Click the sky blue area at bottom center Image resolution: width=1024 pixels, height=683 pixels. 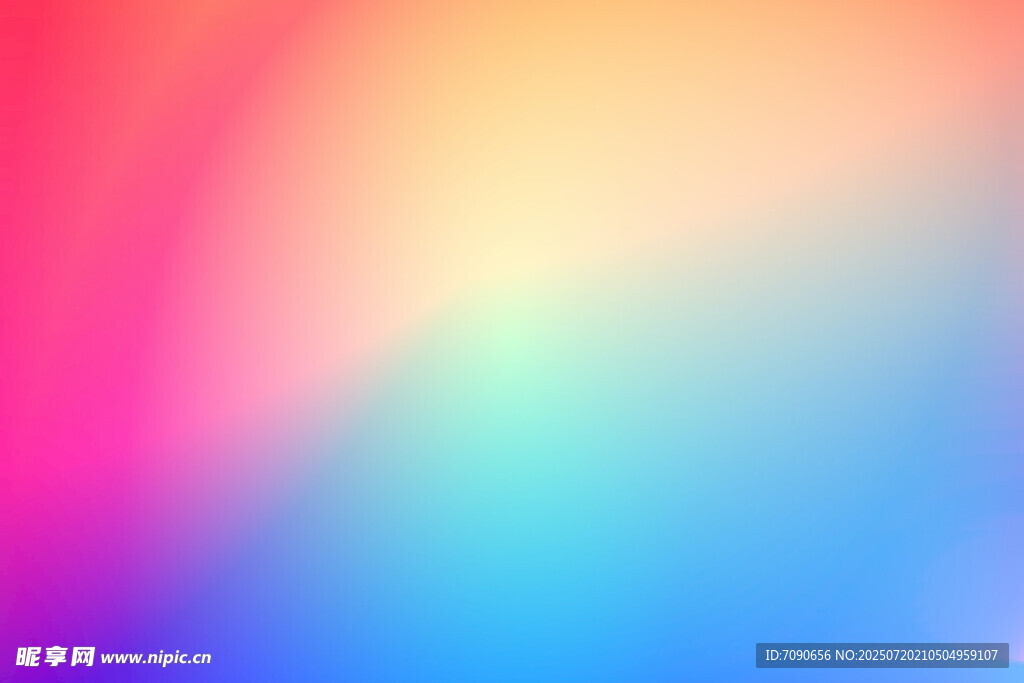point(520,640)
